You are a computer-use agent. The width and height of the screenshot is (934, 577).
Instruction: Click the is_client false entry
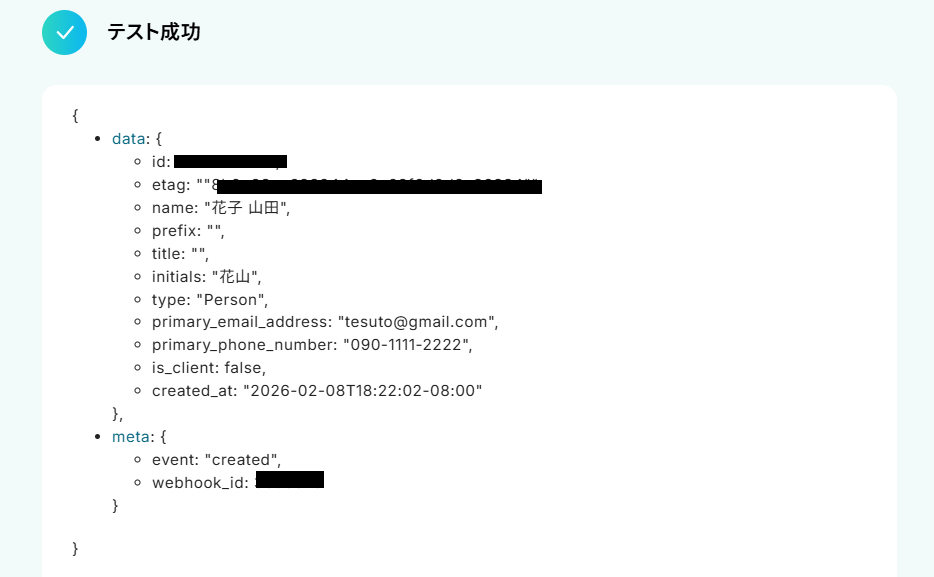click(x=208, y=368)
